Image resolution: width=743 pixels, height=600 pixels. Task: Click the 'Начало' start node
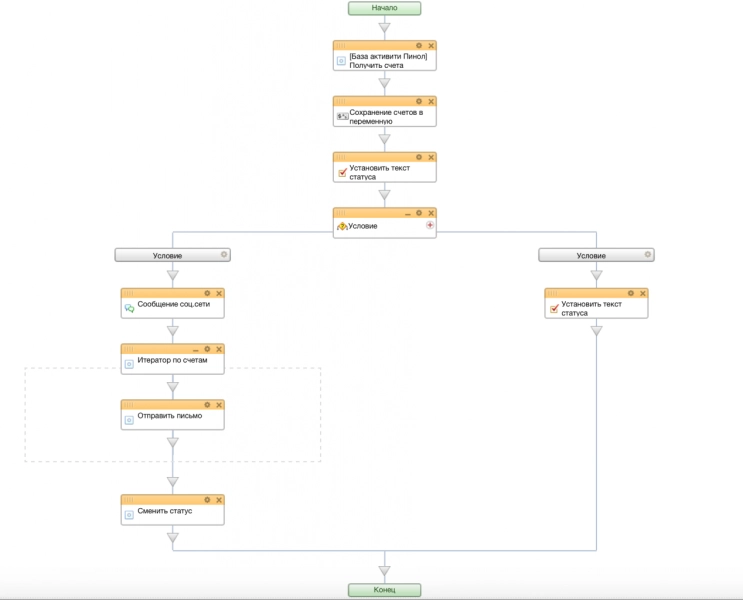pos(384,8)
